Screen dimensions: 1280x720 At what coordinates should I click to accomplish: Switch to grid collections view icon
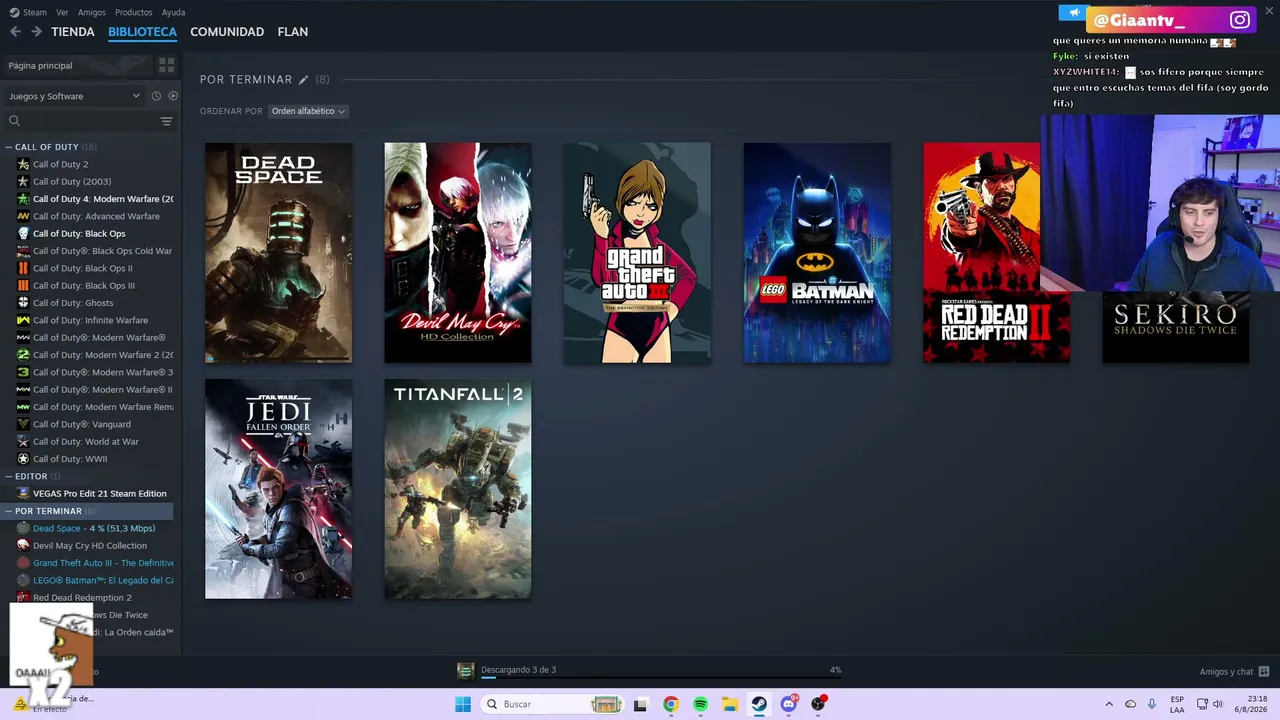(x=166, y=65)
